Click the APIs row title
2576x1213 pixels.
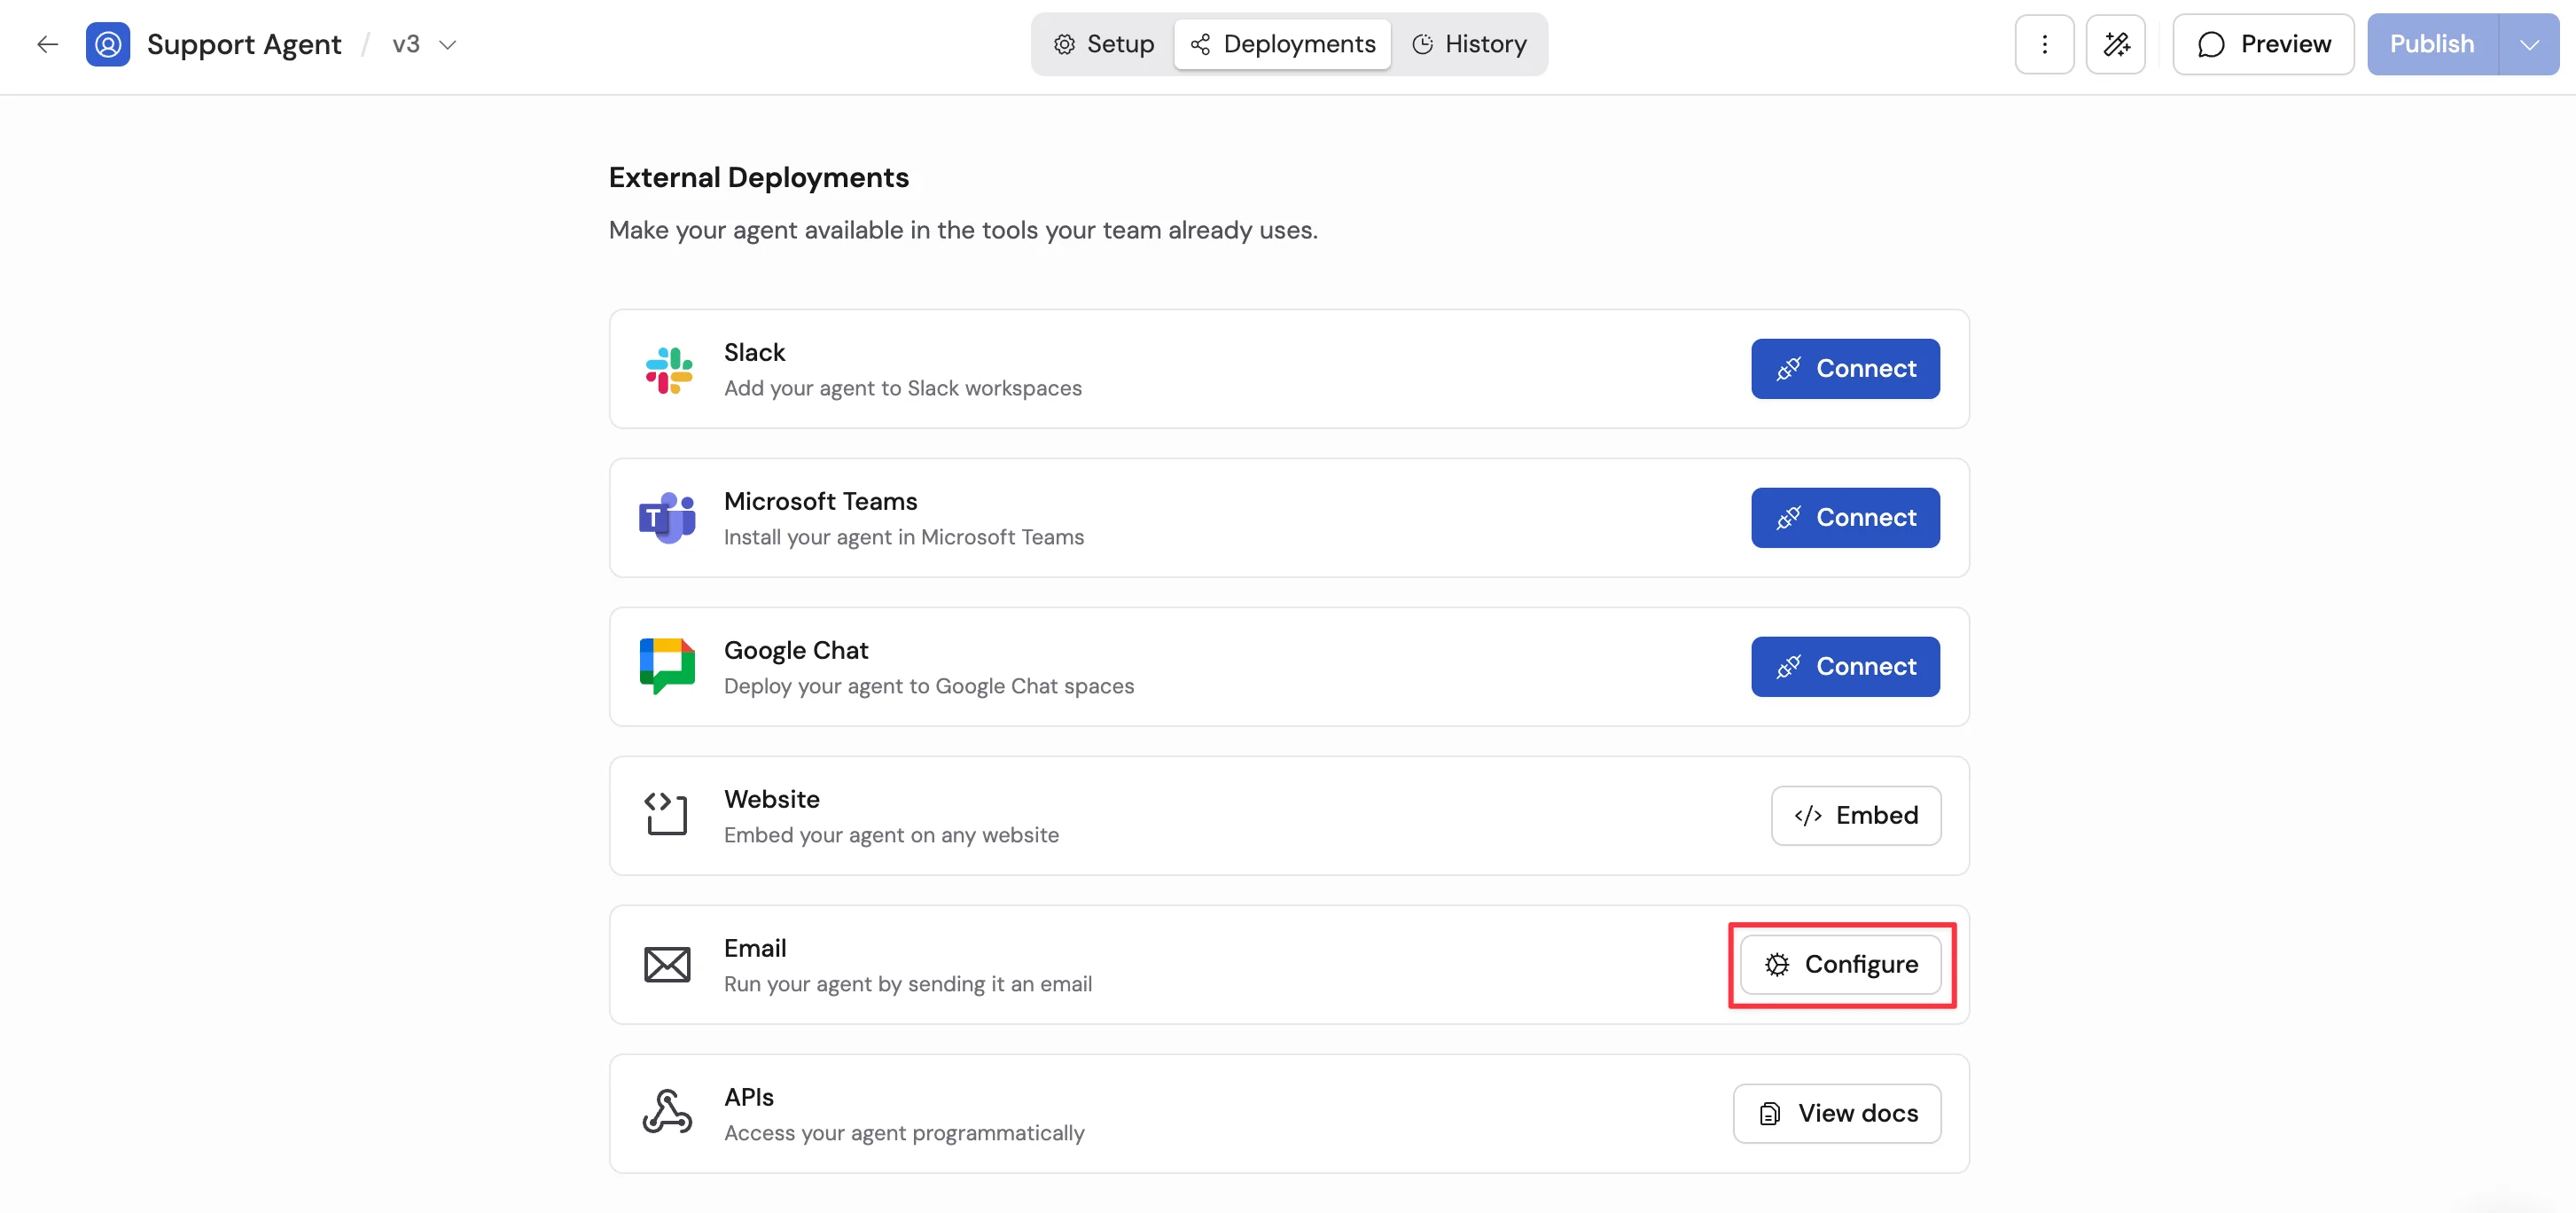[749, 1097]
